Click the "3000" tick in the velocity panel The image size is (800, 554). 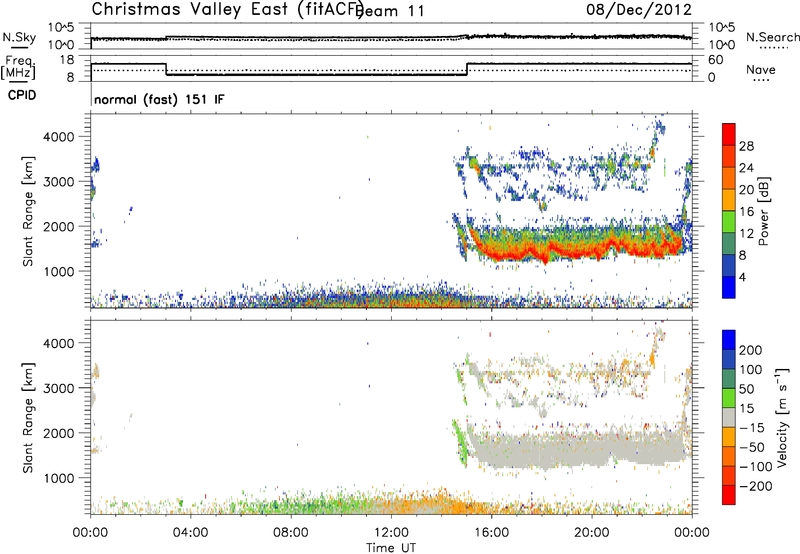58,388
